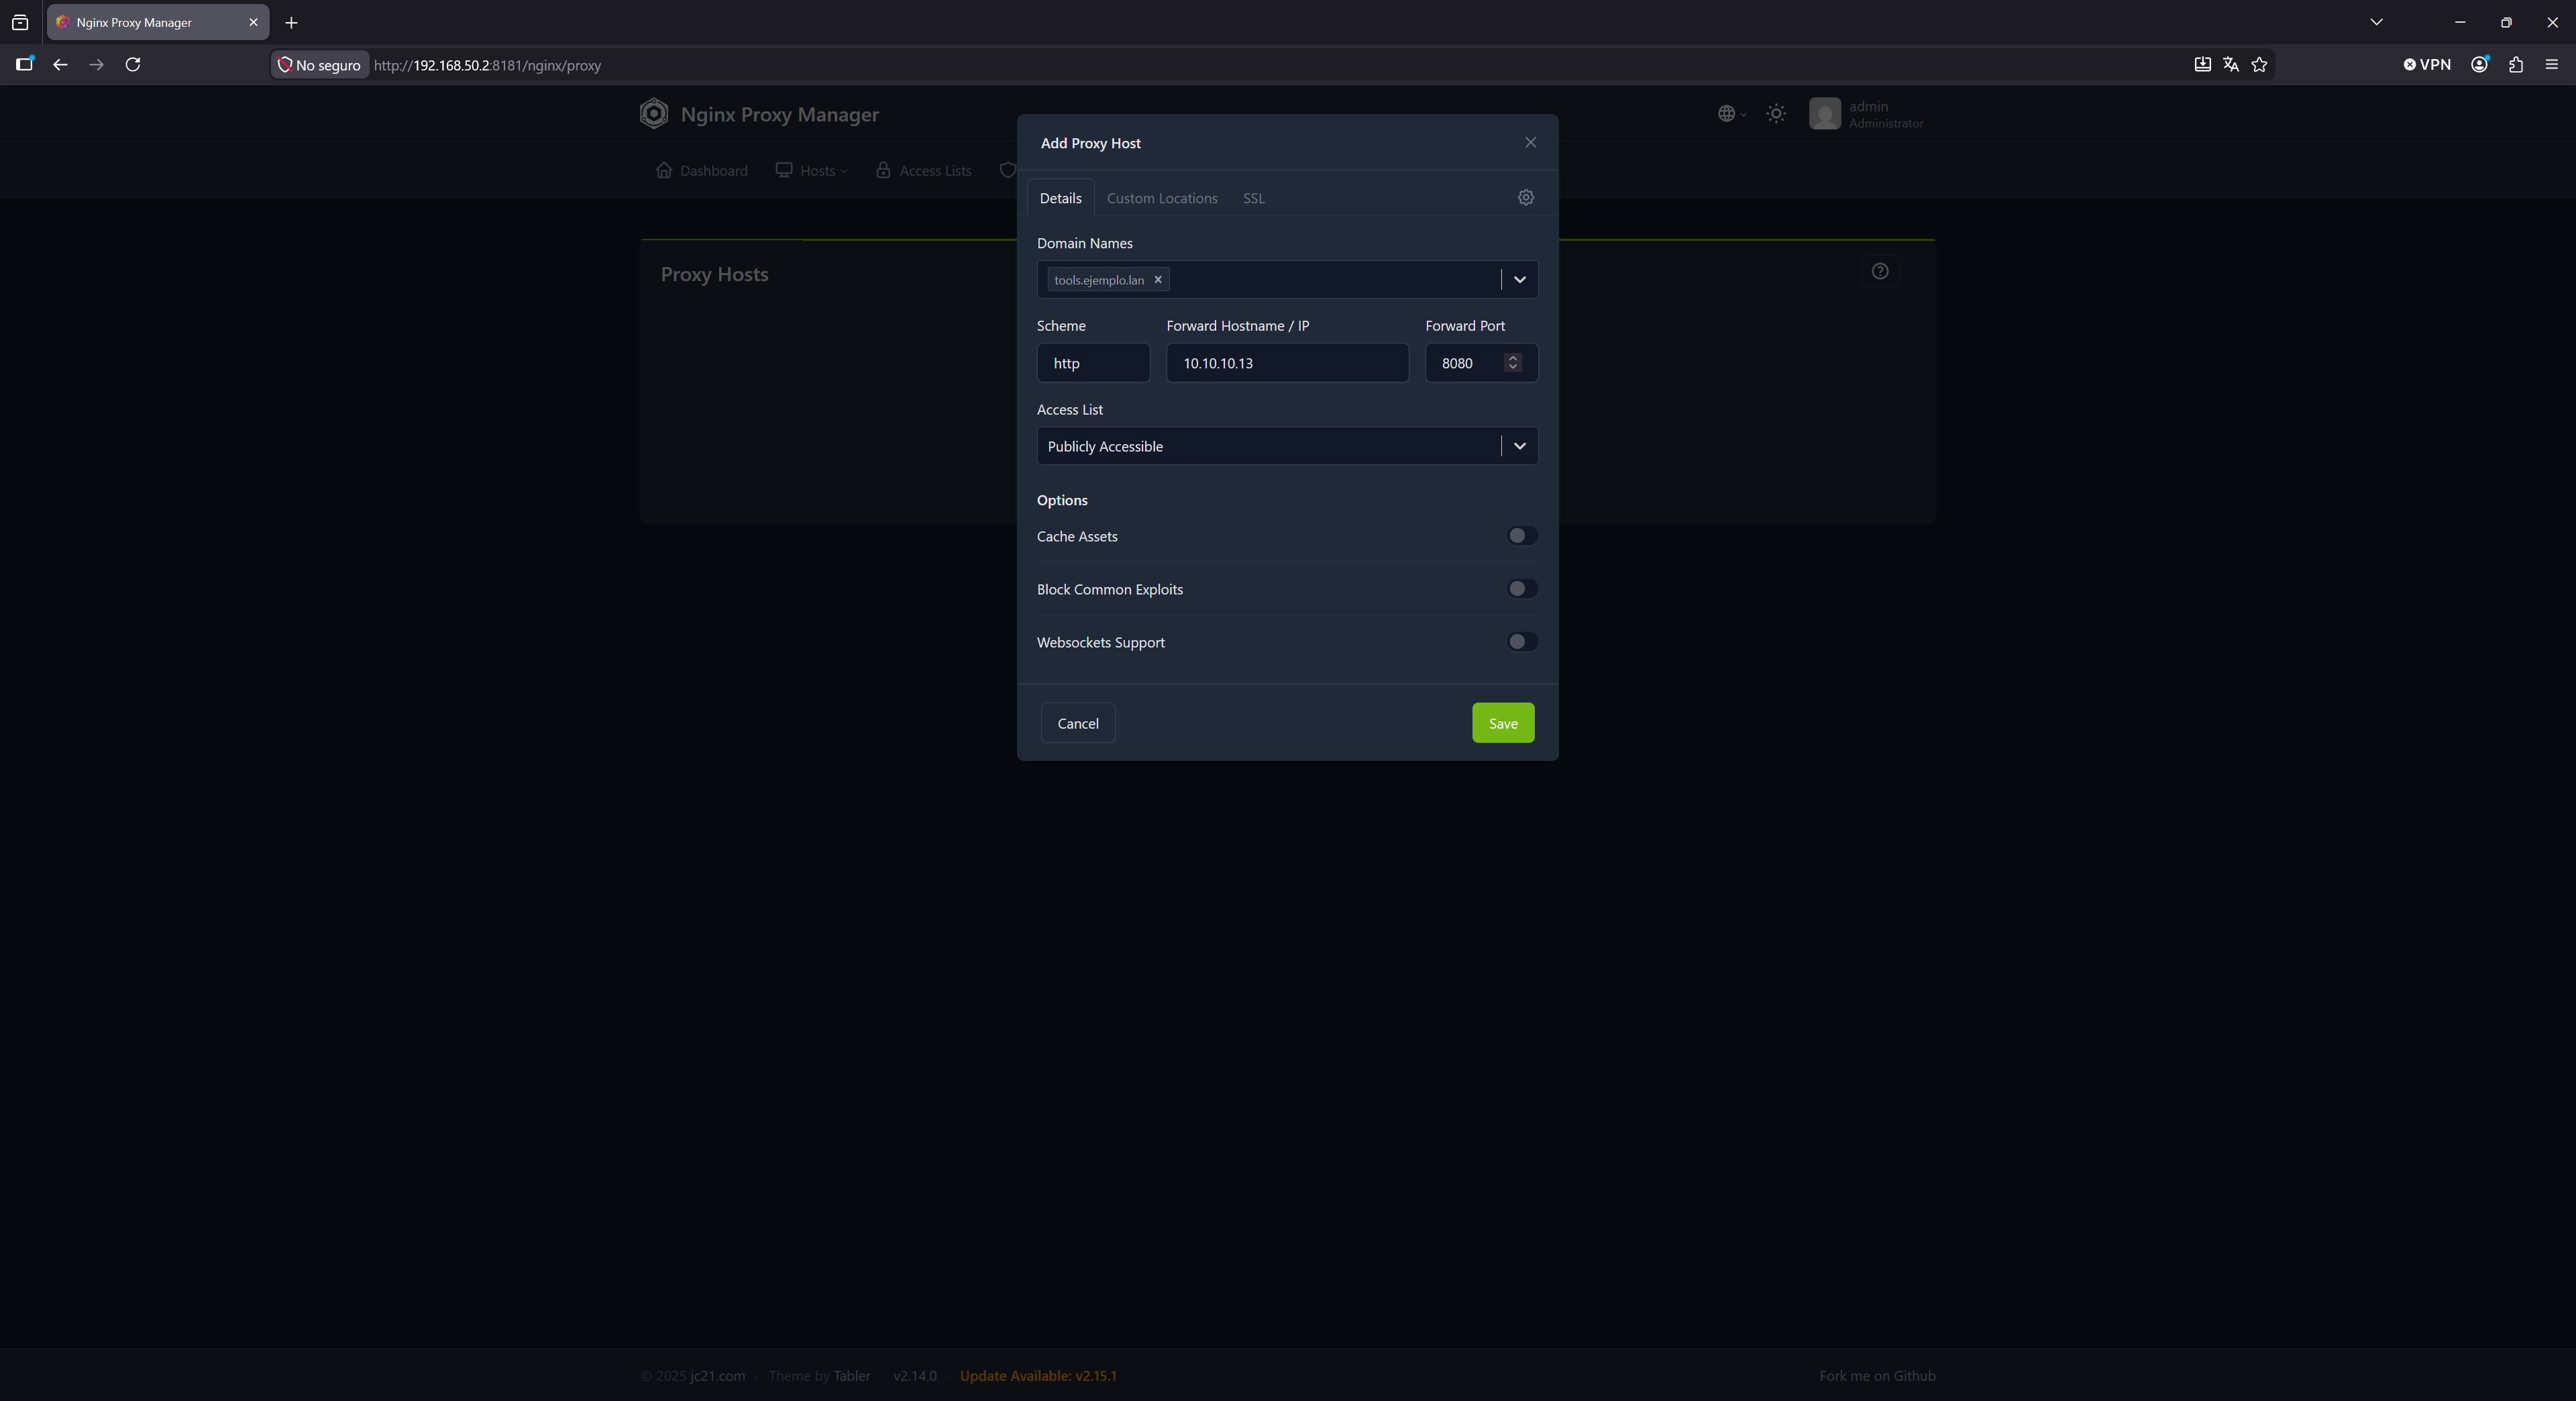This screenshot has width=2576, height=1401.
Task: Close the Add Proxy Host dialog
Action: pos(1530,143)
